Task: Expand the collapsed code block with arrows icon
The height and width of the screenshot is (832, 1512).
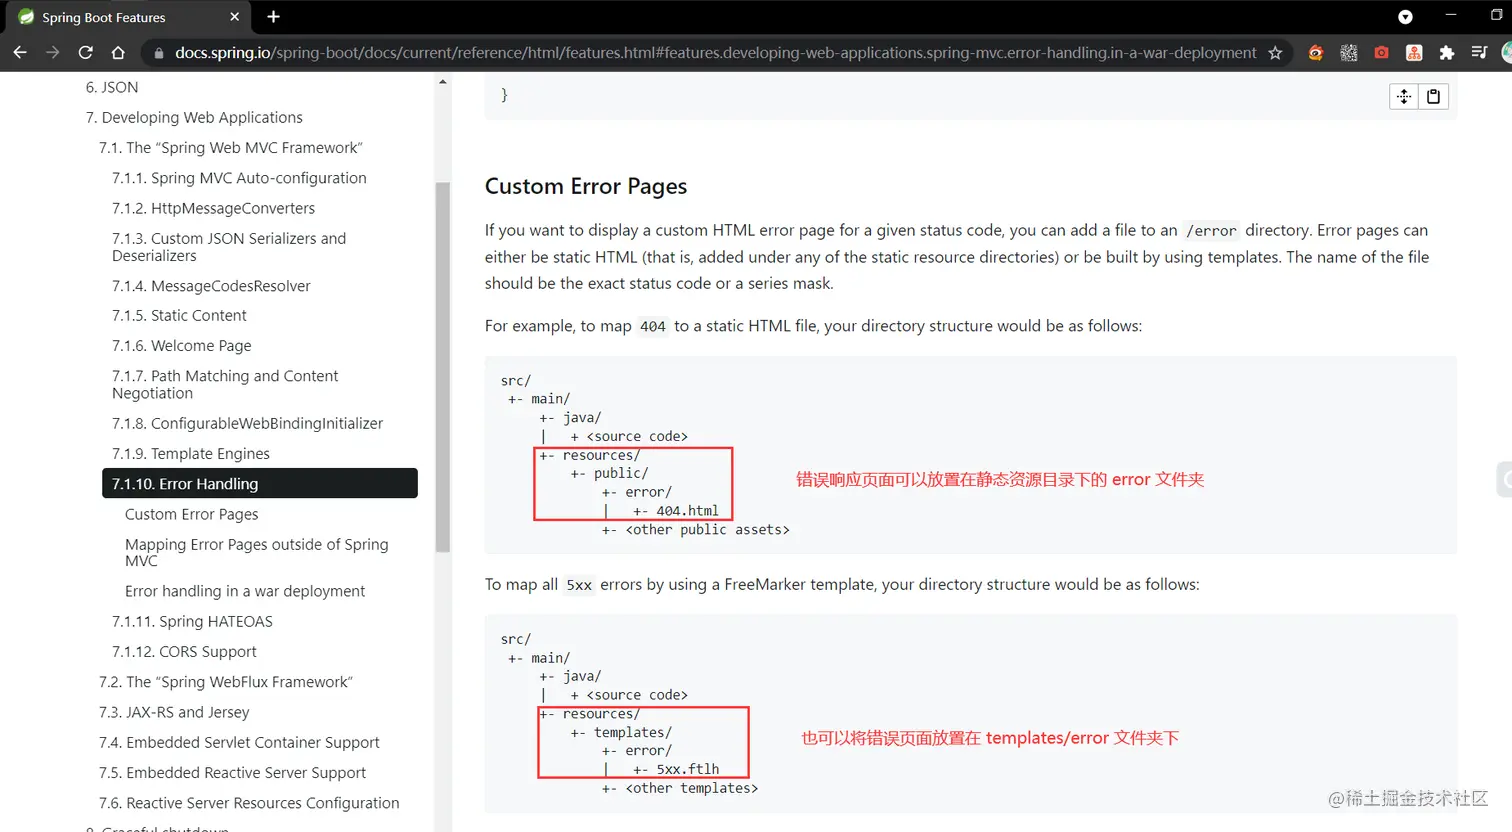Action: coord(1404,96)
